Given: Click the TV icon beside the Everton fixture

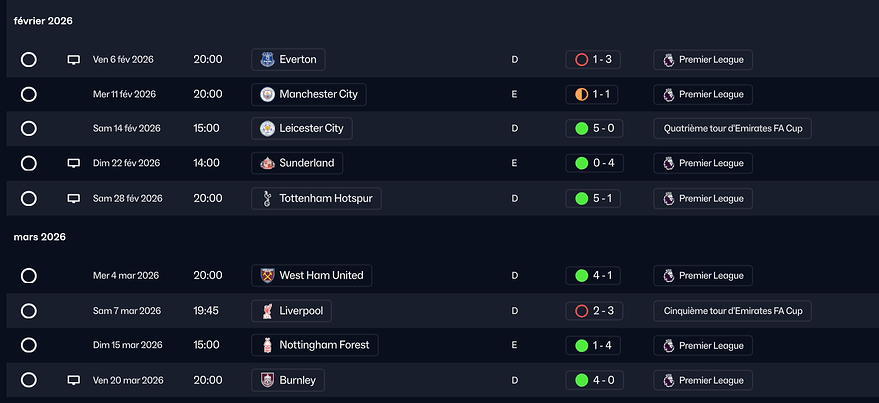Looking at the screenshot, I should click(73, 60).
